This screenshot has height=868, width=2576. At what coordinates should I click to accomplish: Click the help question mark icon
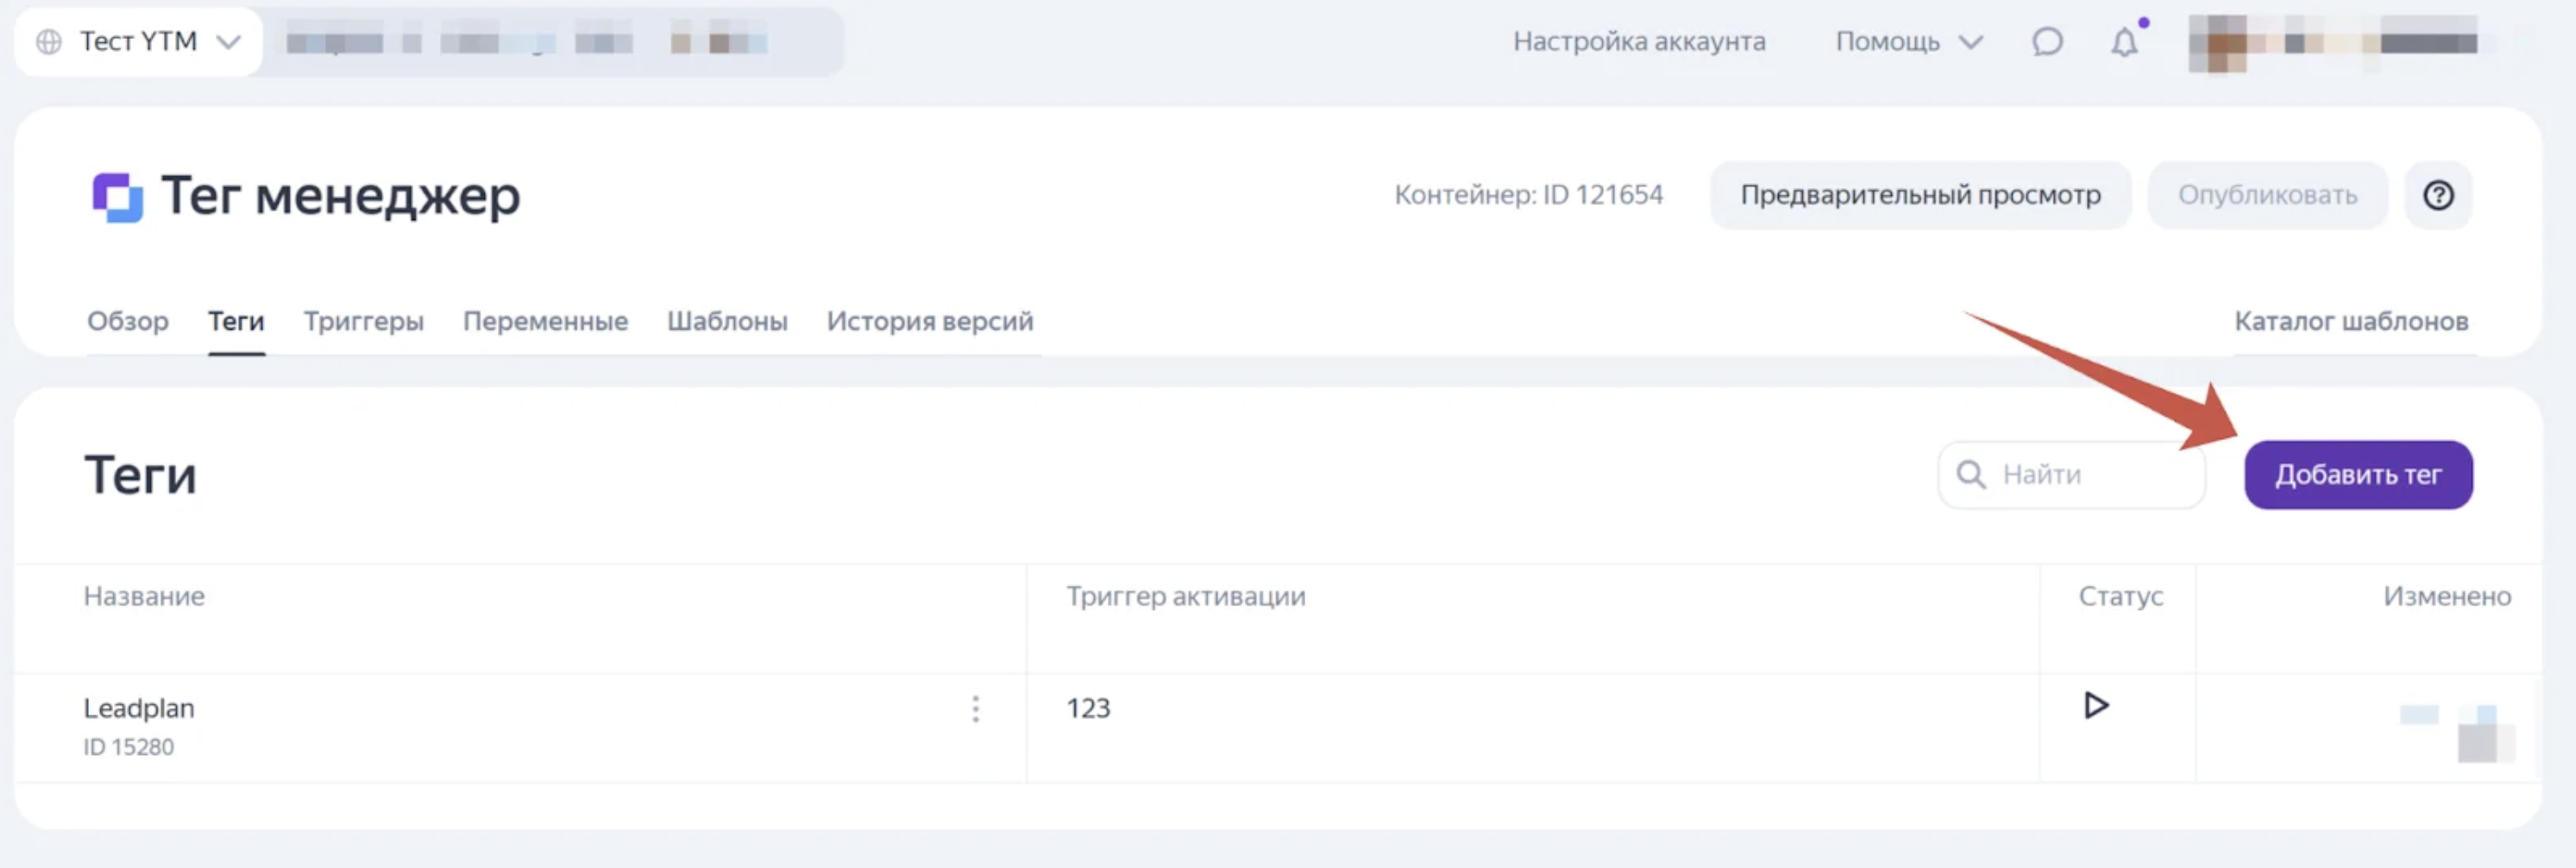[x=2438, y=195]
